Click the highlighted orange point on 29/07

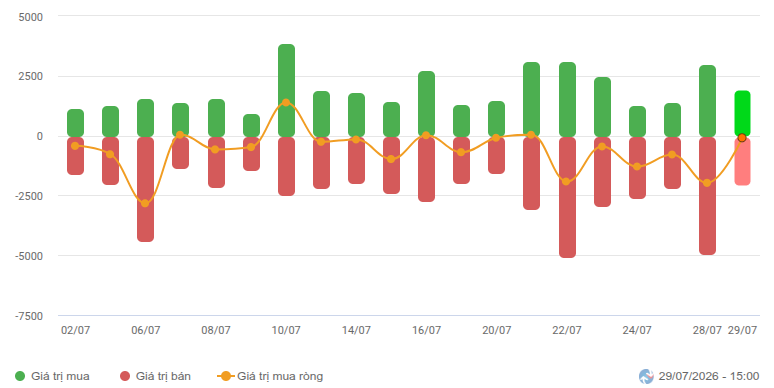(742, 138)
